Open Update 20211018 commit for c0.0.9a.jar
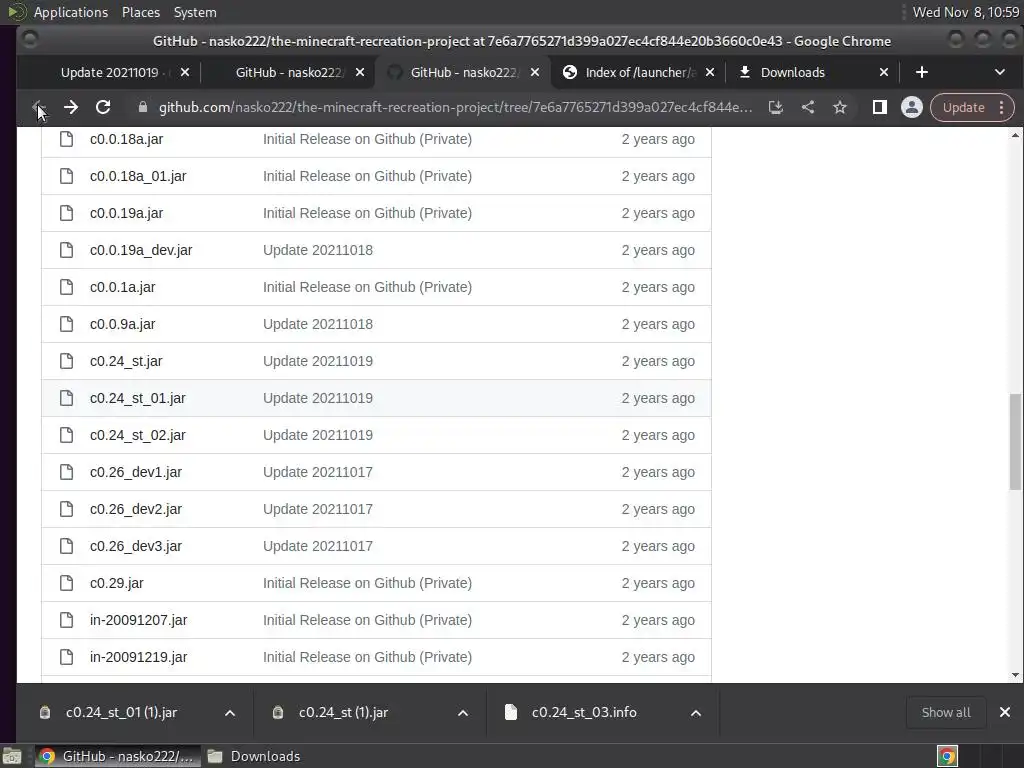1024x768 pixels. [318, 324]
